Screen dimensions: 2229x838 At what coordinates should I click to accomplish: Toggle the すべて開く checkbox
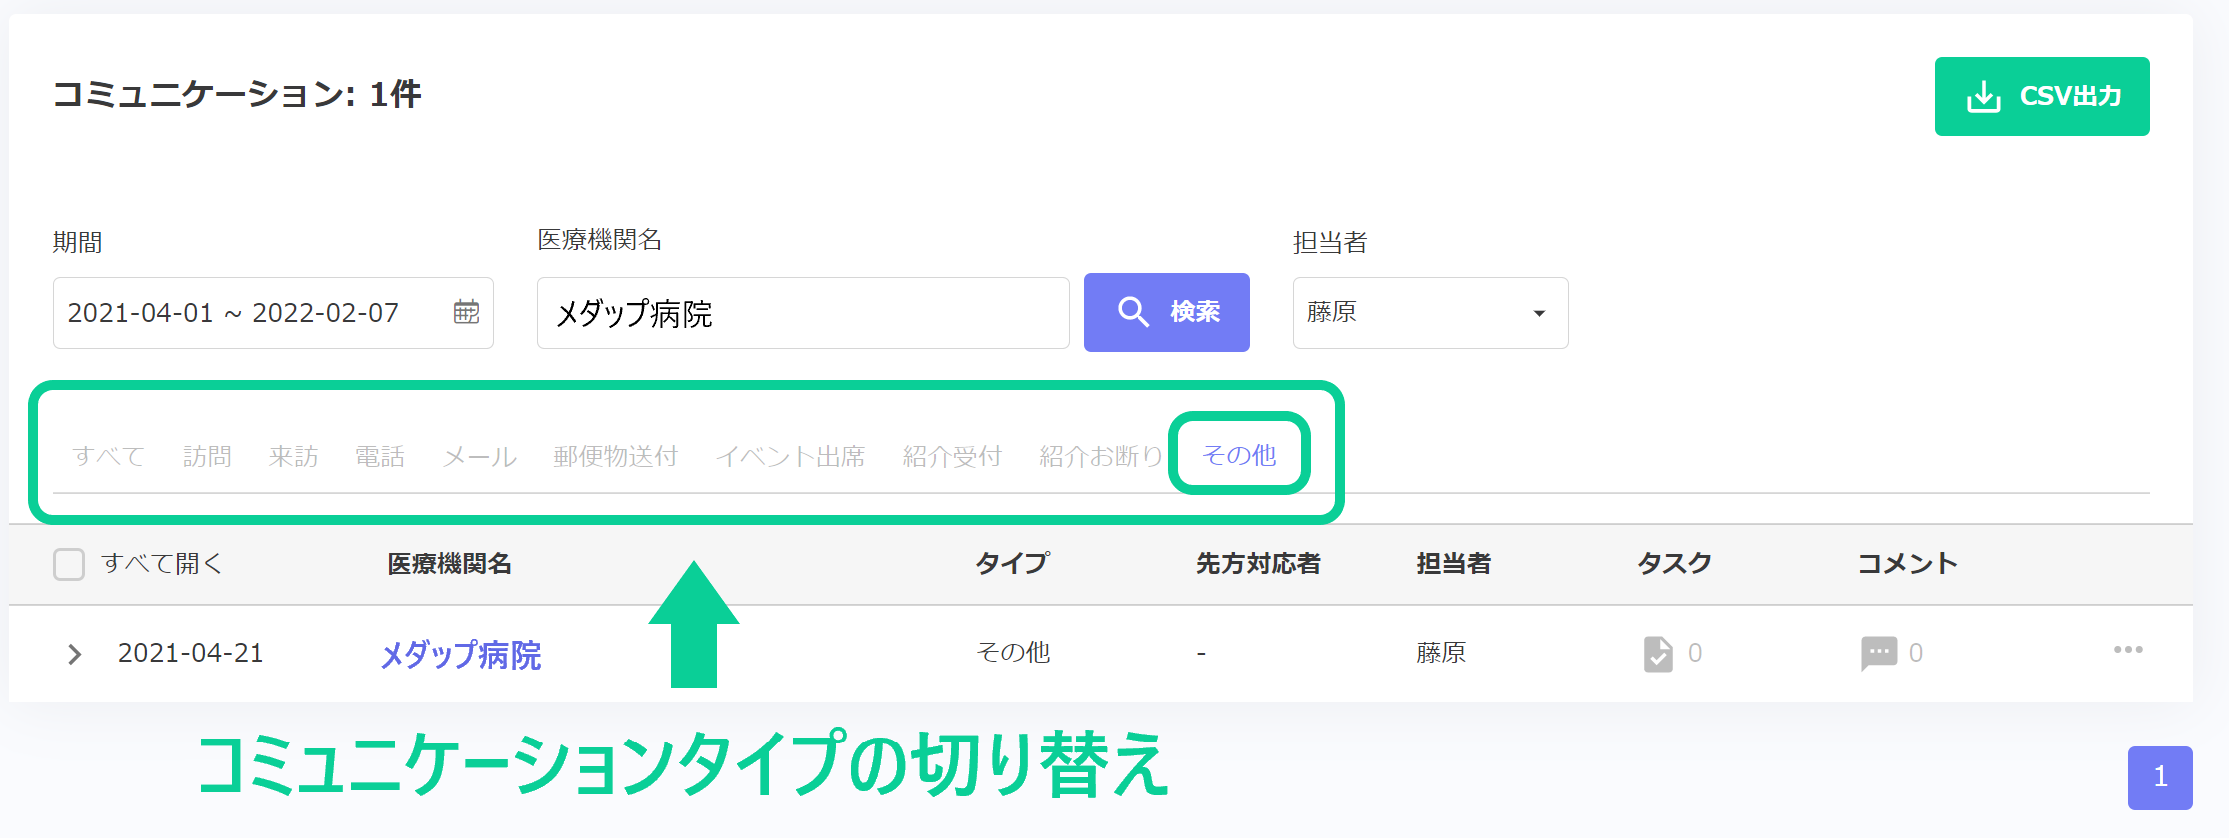click(69, 564)
